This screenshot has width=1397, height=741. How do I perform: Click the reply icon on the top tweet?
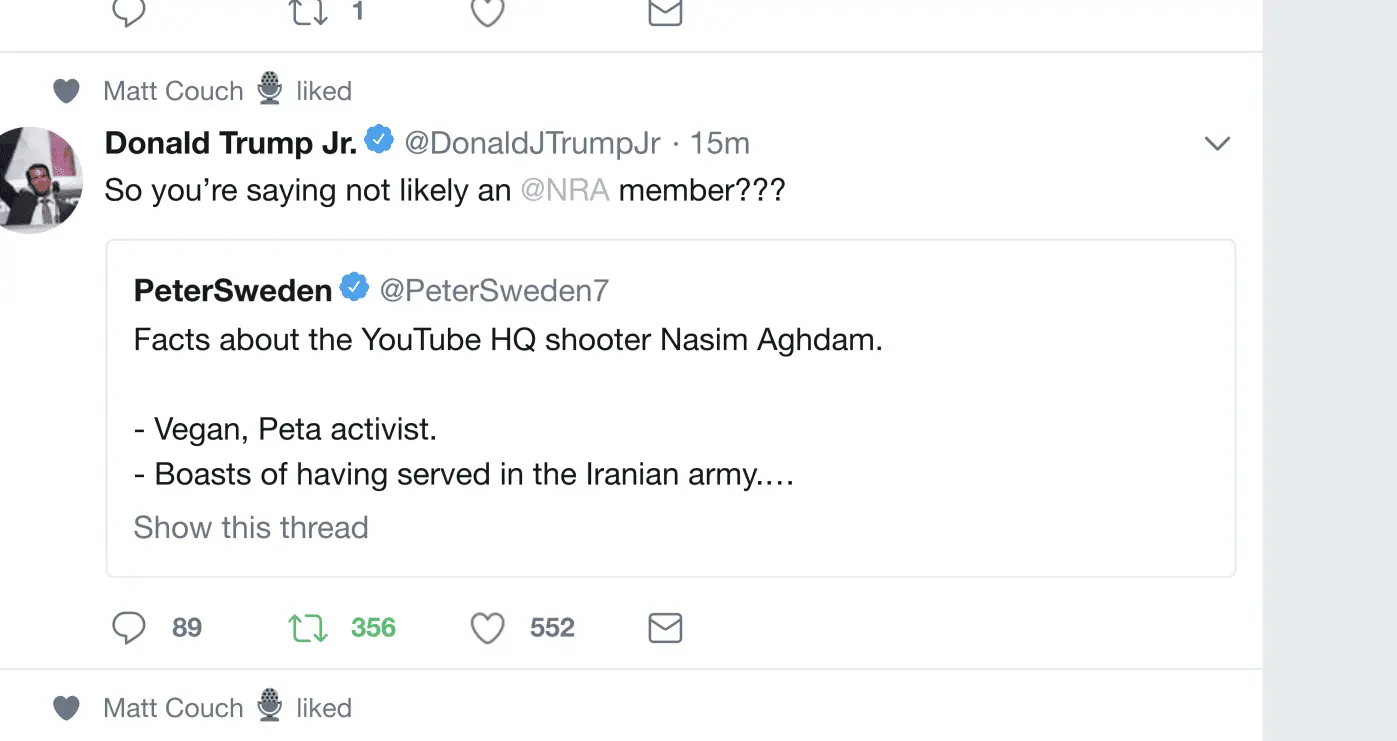click(x=129, y=12)
